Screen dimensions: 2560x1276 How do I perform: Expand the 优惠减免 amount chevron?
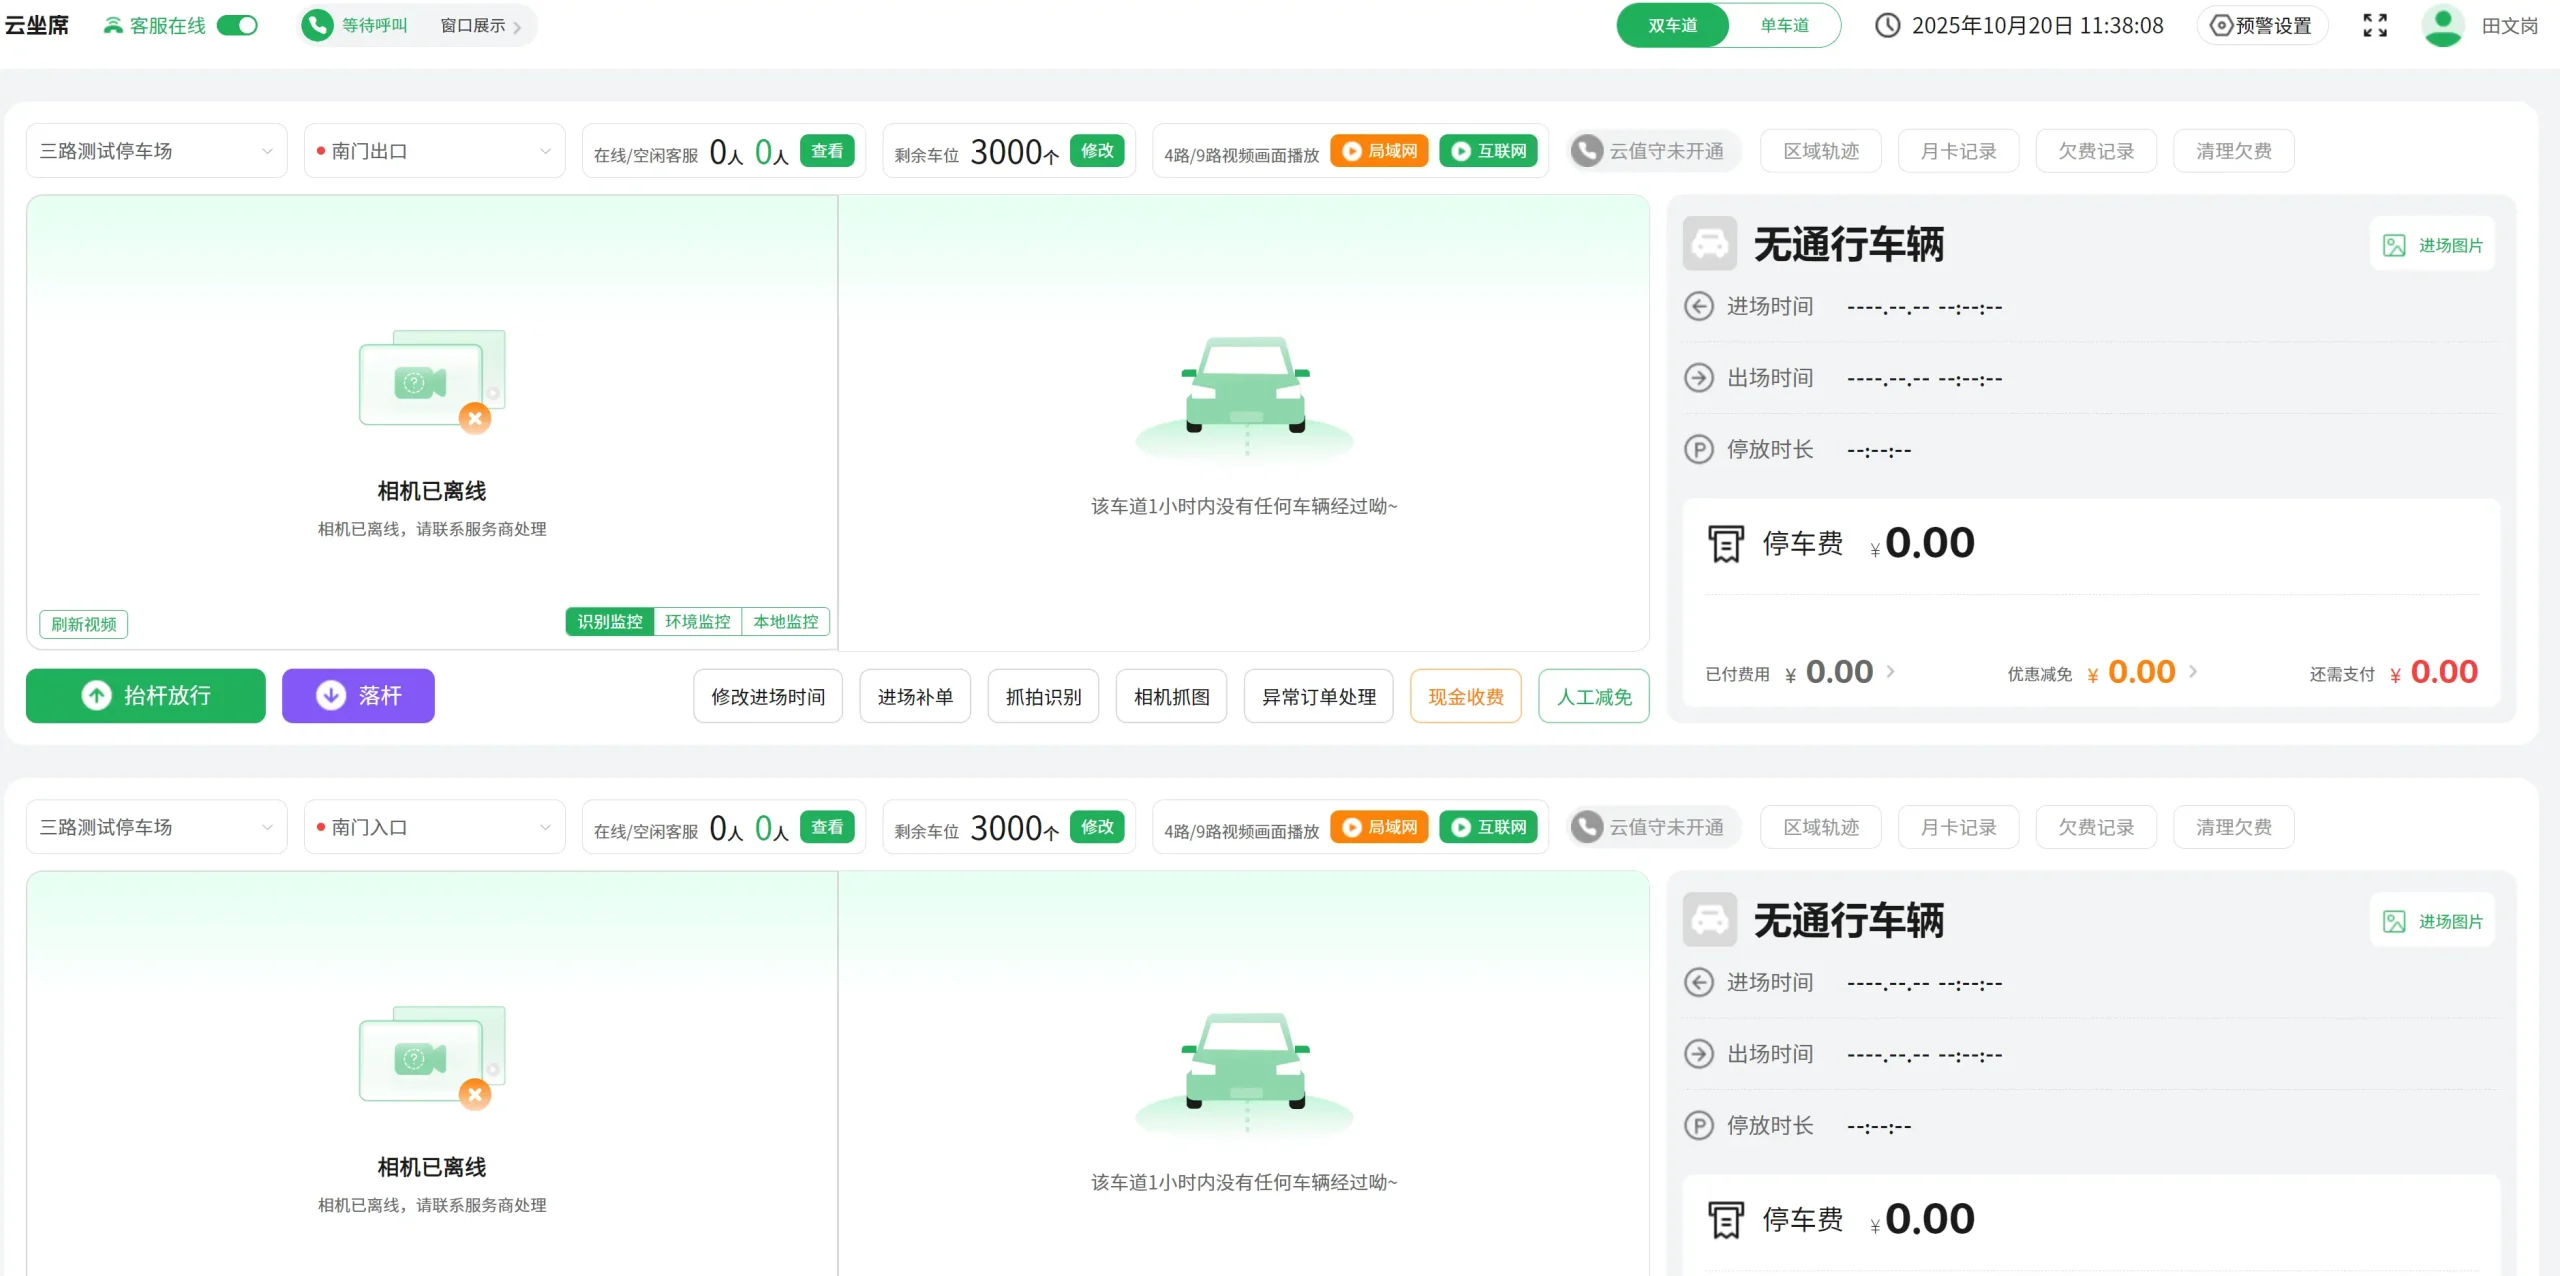tap(2193, 671)
